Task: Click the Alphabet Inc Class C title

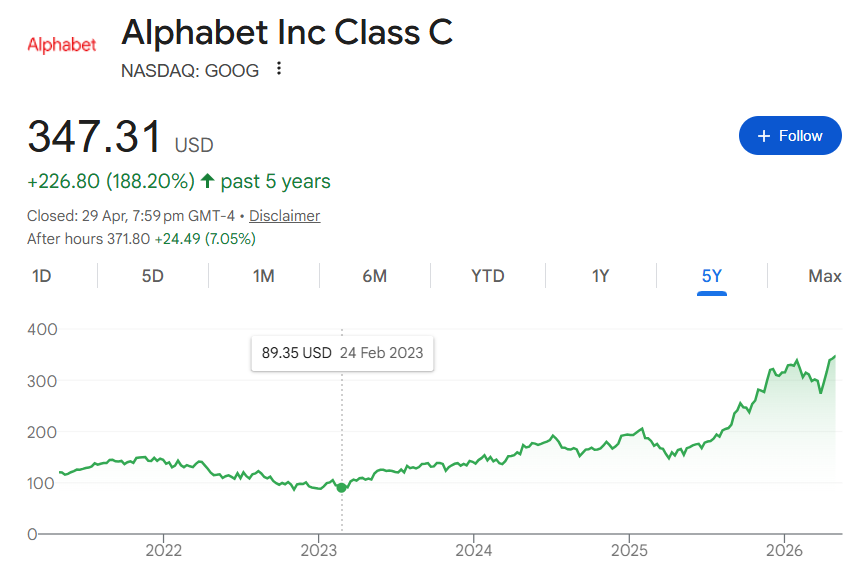Action: click(287, 32)
